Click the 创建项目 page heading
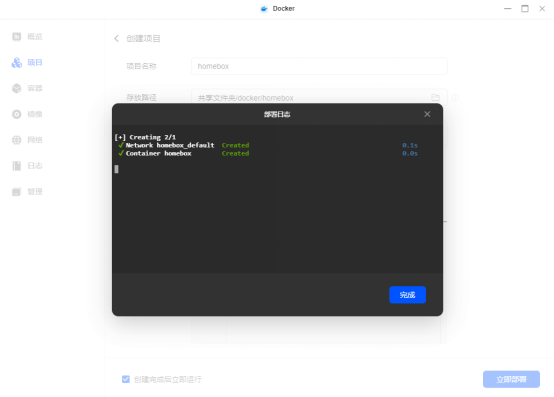 click(143, 38)
